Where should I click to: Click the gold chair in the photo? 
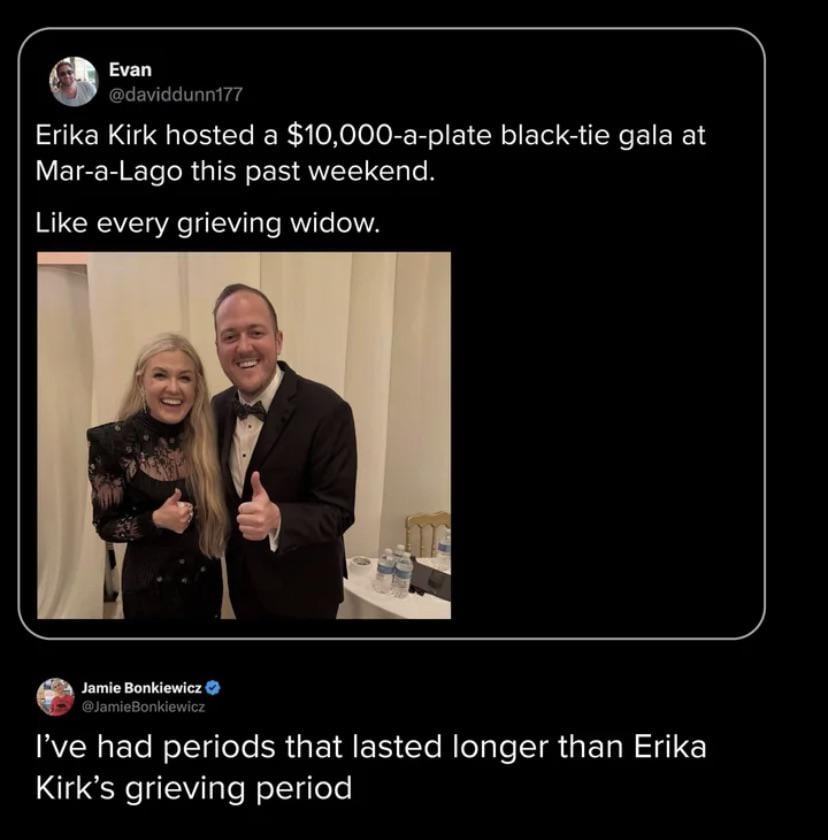427,532
